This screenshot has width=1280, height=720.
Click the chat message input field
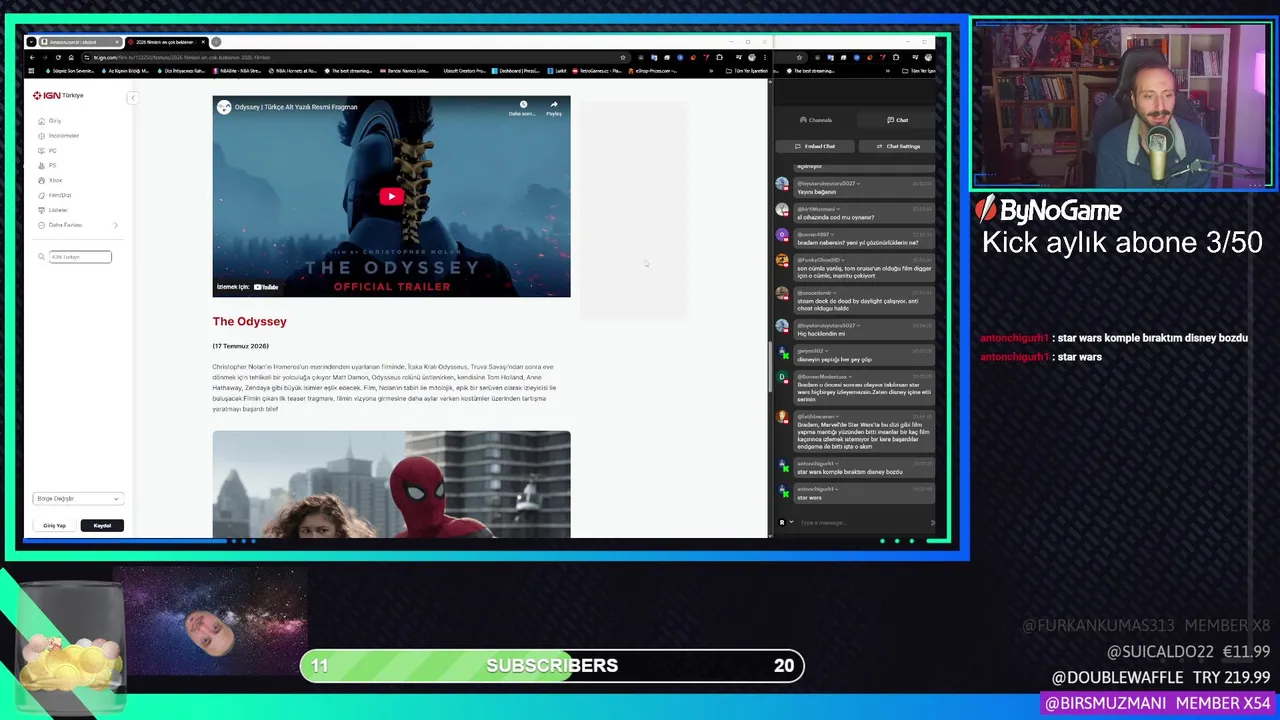pyautogui.click(x=862, y=523)
